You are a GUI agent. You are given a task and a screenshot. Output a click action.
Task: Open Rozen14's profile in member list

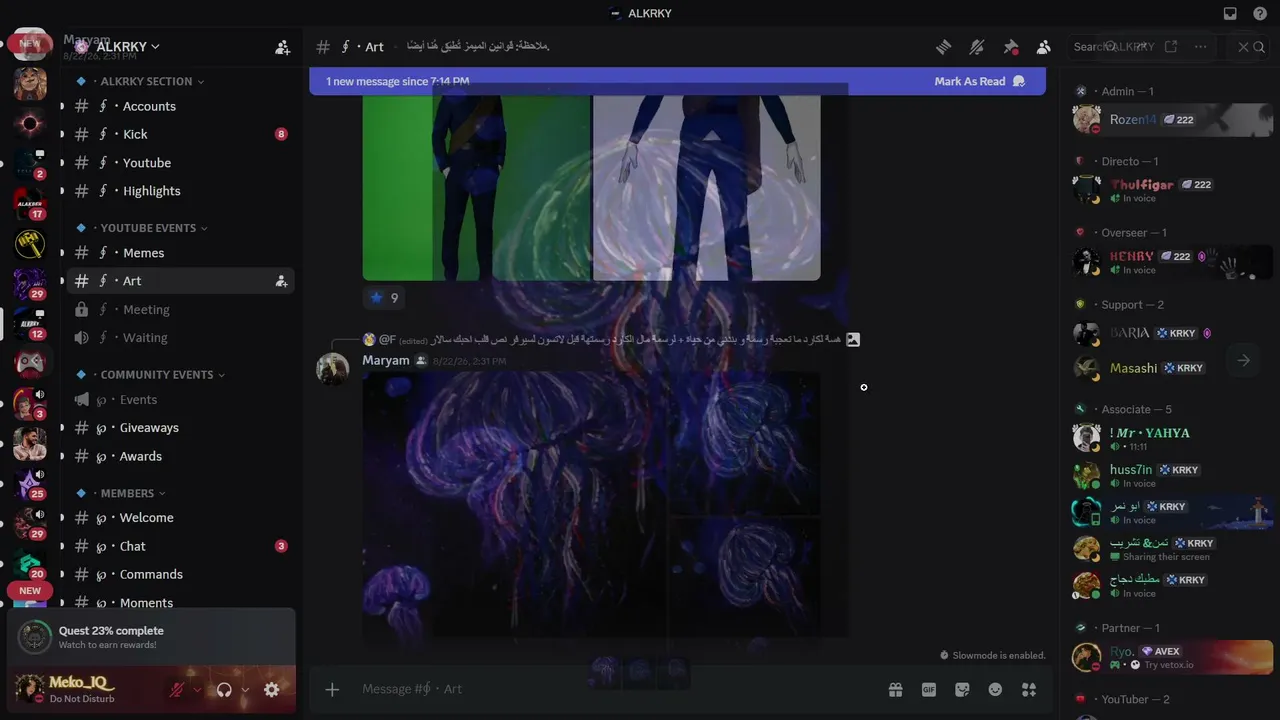[1172, 120]
